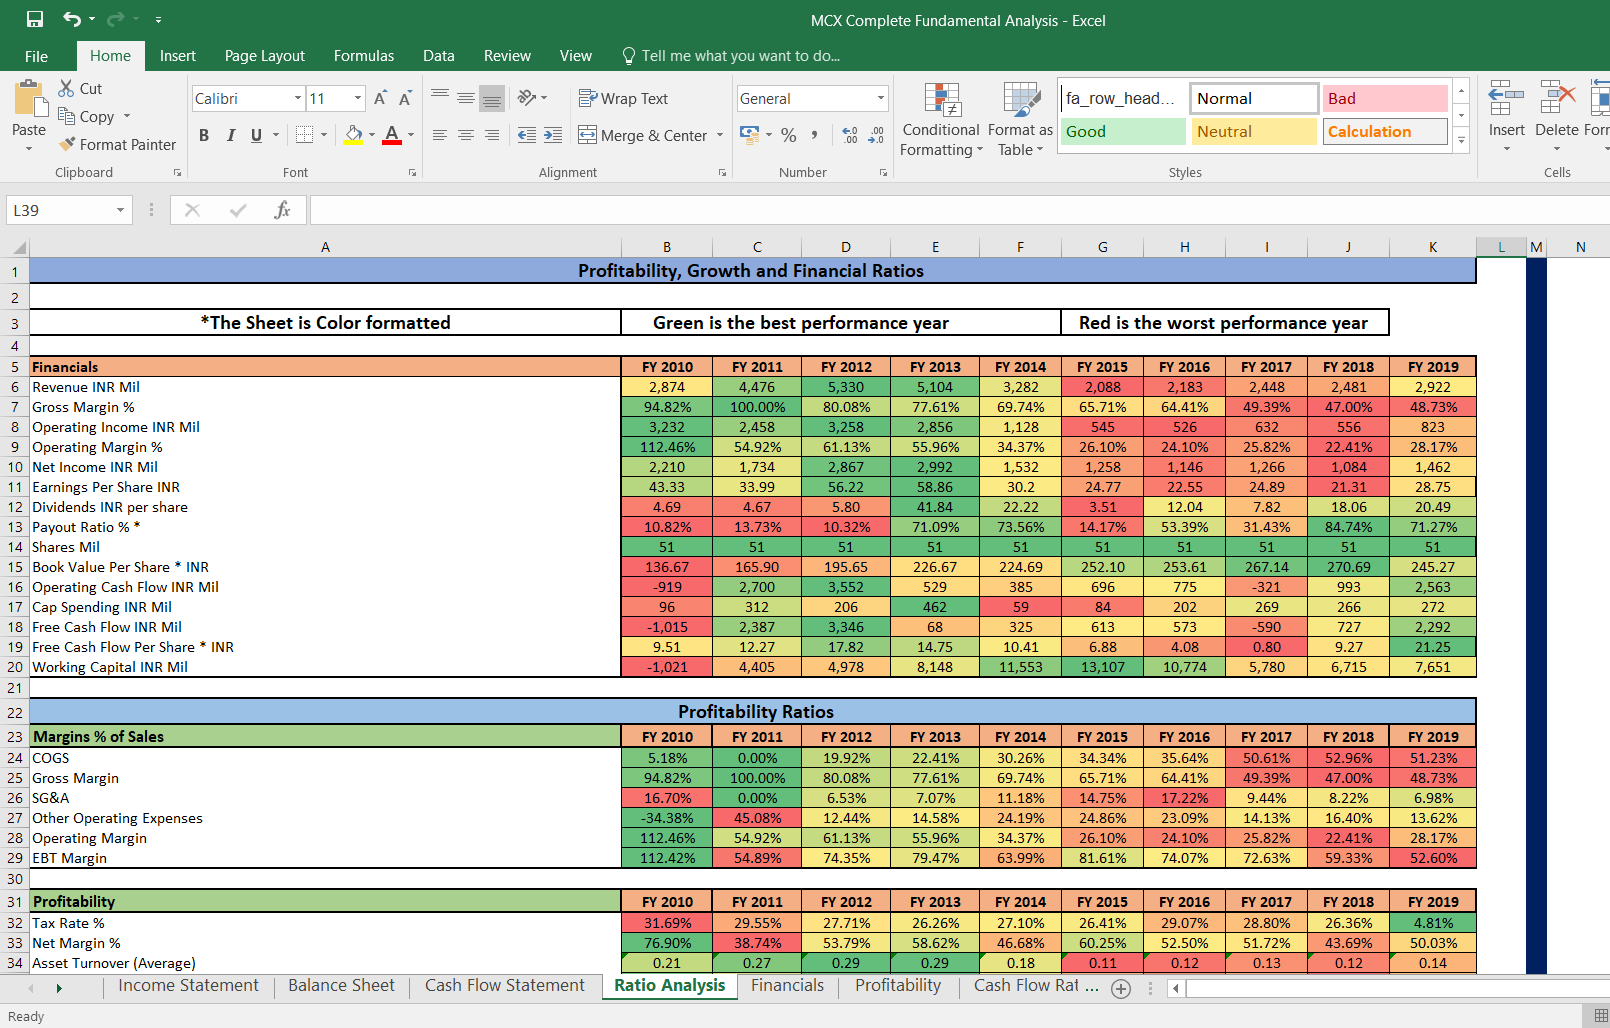
Task: Select the column B header
Action: coord(667,247)
